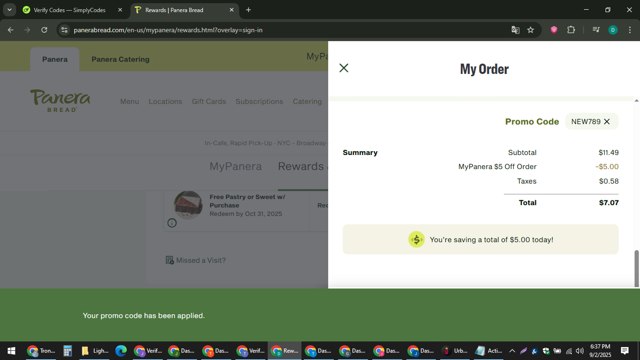
Task: Click the $7.07 total amount
Action: pyautogui.click(x=609, y=202)
